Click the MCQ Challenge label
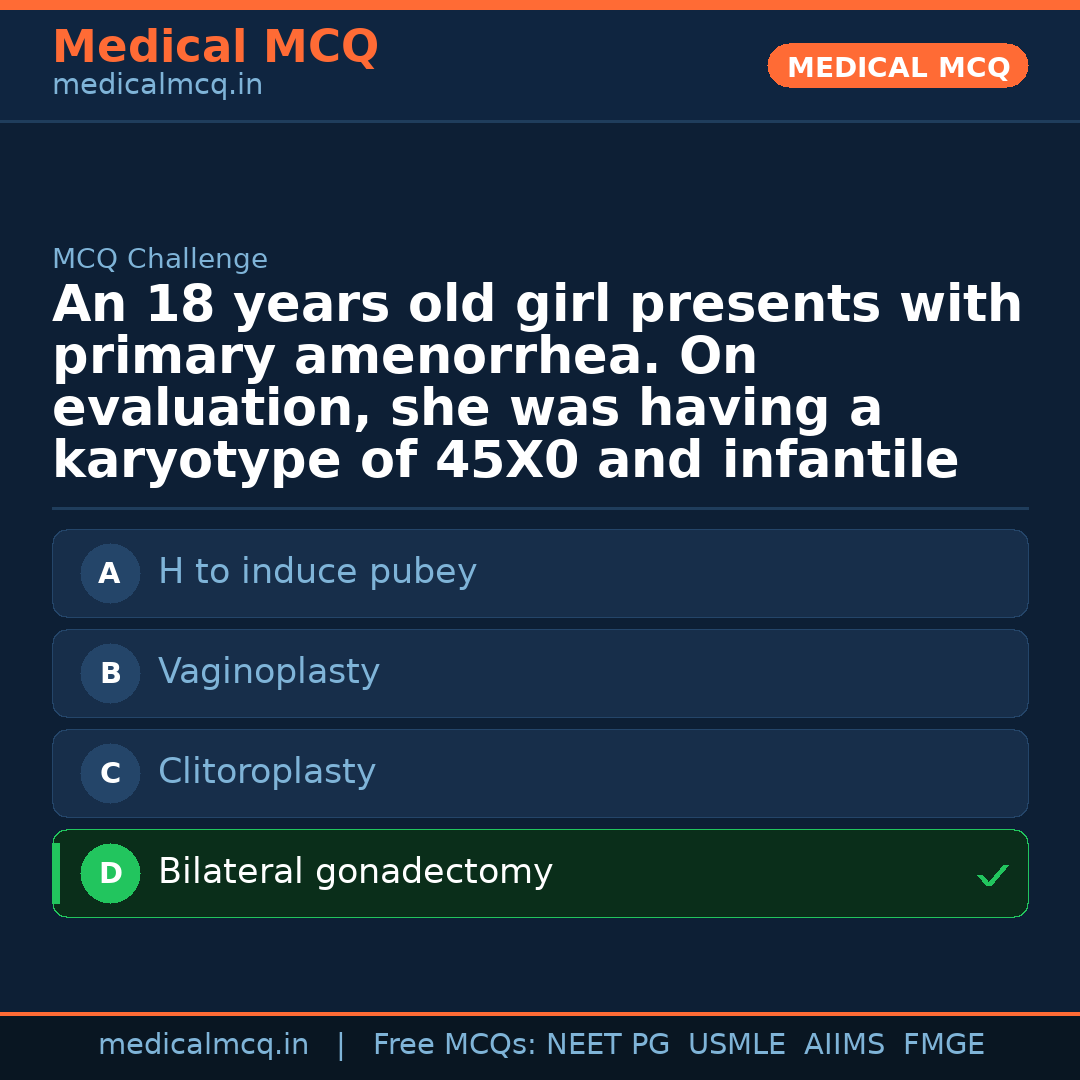The width and height of the screenshot is (1080, 1080). pyautogui.click(x=160, y=260)
